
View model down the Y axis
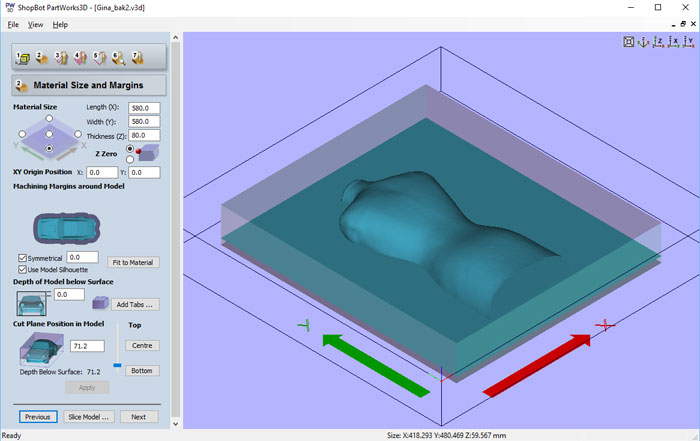tap(688, 42)
